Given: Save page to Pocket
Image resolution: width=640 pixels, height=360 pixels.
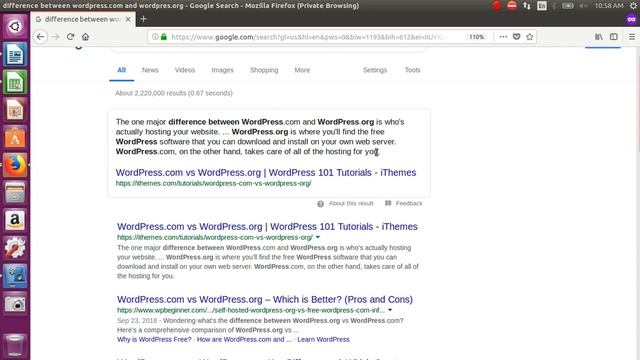Looking at the screenshot, I should 516,37.
